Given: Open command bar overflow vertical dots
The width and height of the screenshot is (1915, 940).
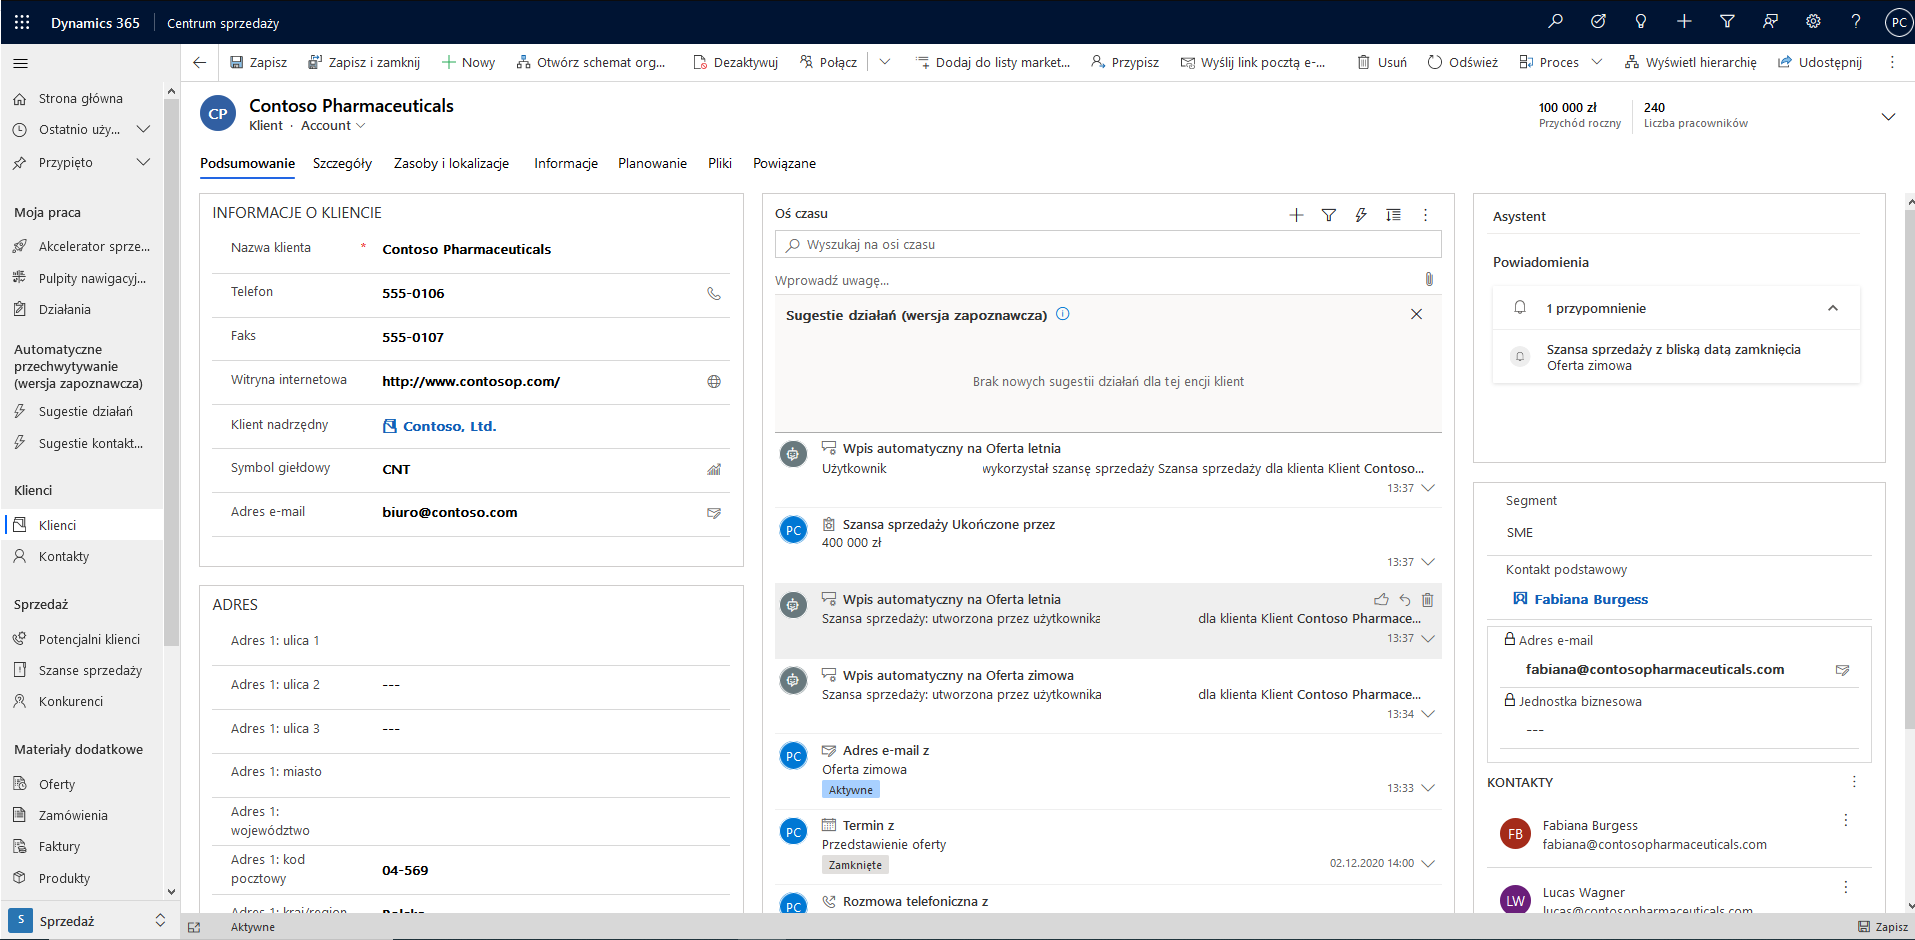Looking at the screenshot, I should 1892,62.
